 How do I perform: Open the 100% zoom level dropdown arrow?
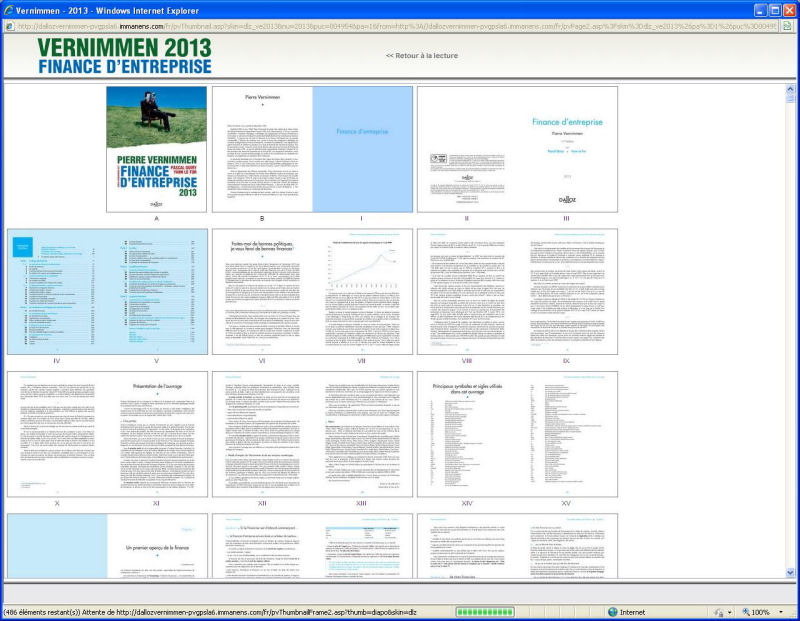click(781, 612)
